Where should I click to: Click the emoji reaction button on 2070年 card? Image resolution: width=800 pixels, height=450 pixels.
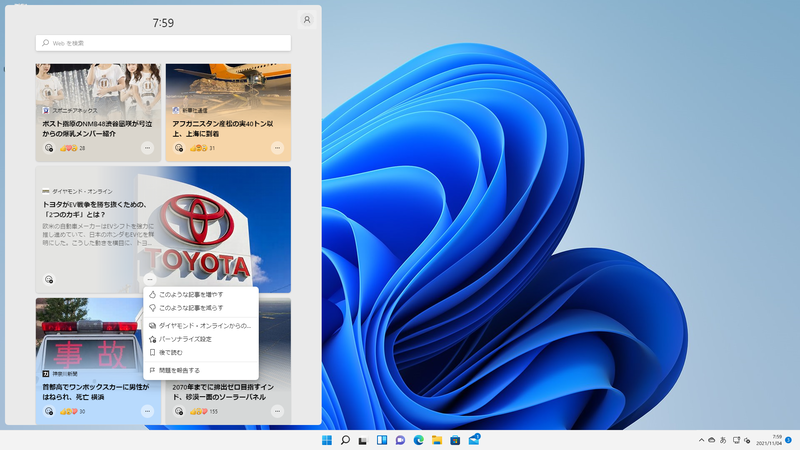179,411
